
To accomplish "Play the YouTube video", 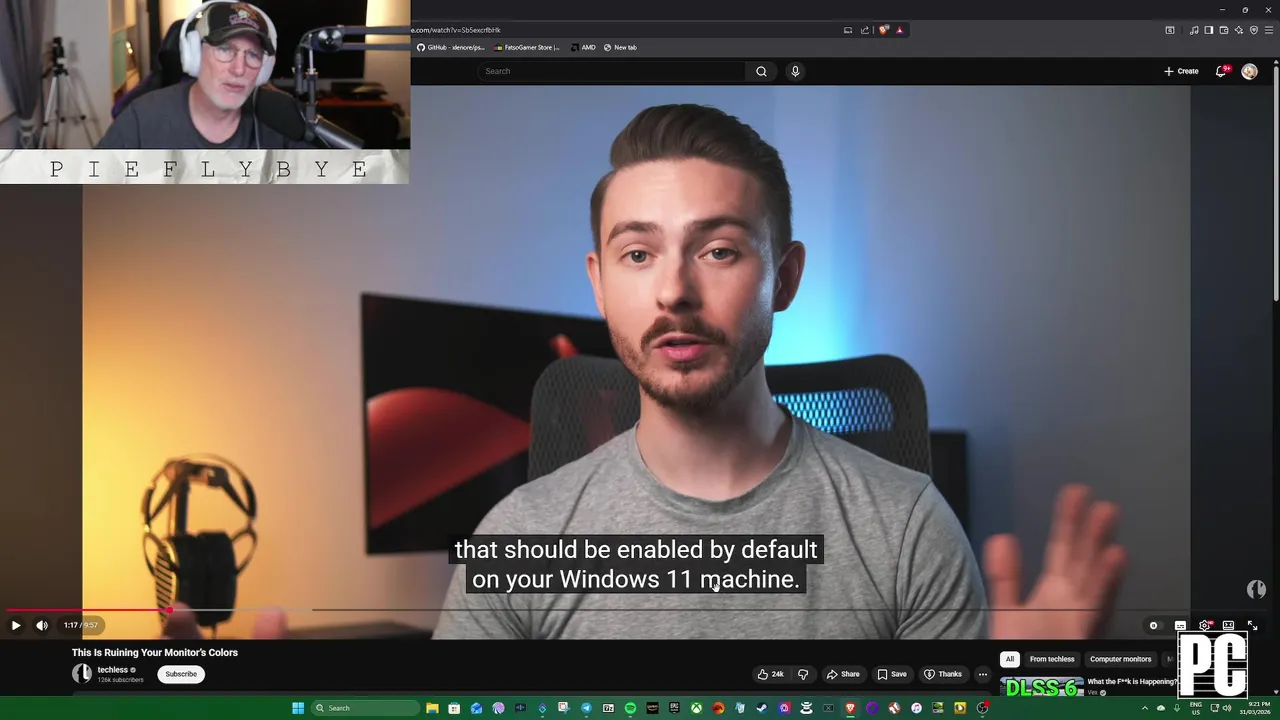I will [x=16, y=625].
